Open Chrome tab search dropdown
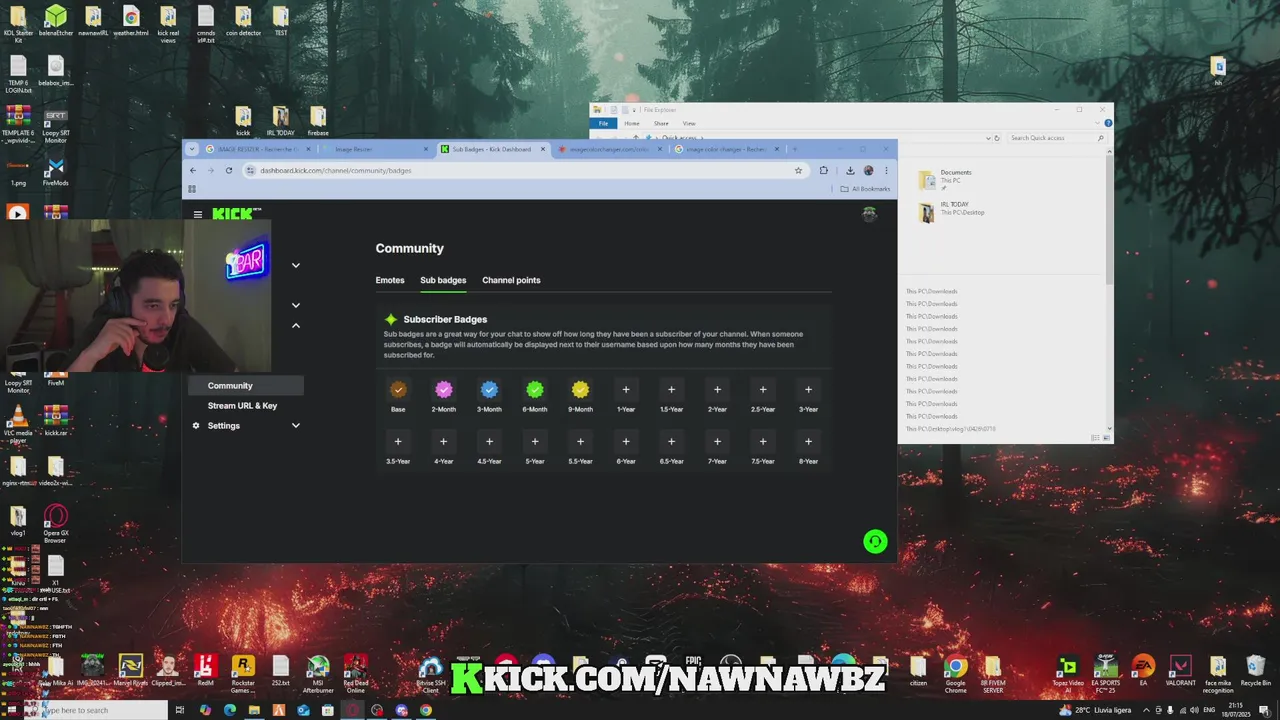 pyautogui.click(x=193, y=149)
